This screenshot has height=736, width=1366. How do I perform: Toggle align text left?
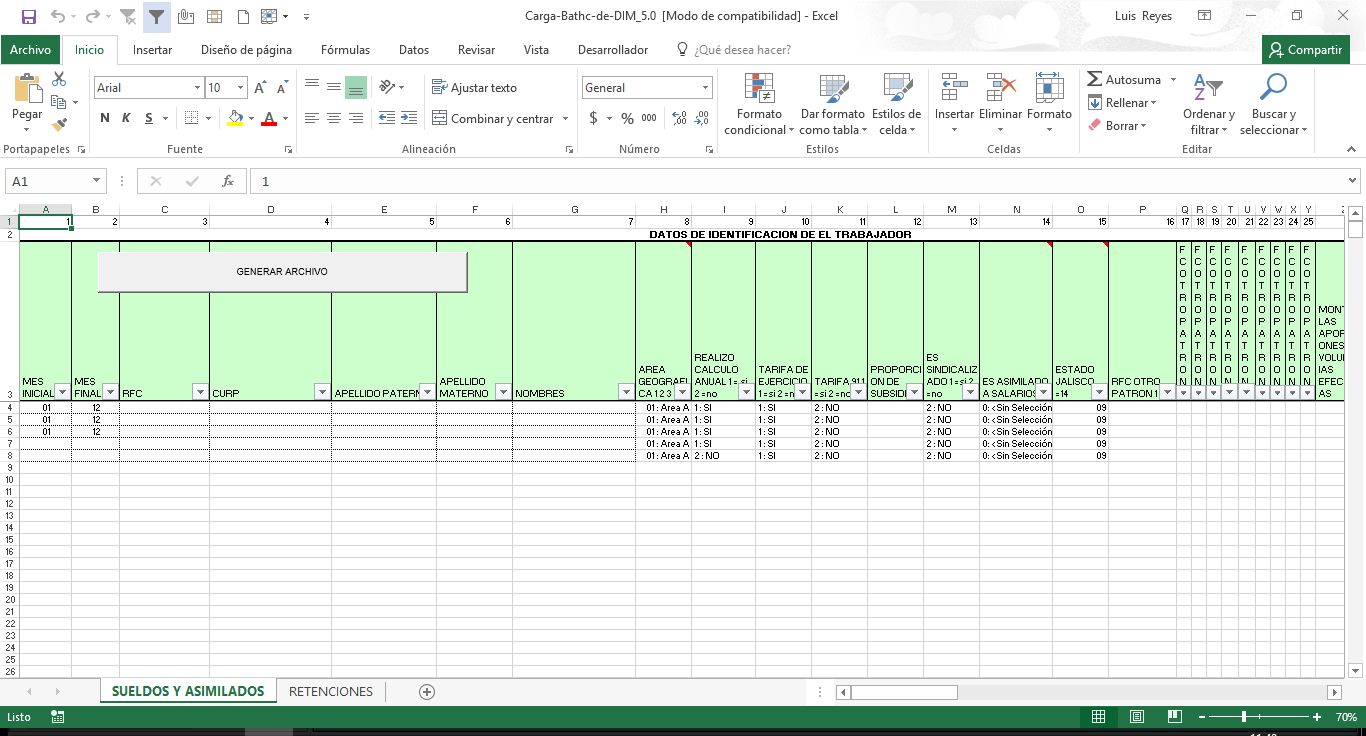coord(312,118)
